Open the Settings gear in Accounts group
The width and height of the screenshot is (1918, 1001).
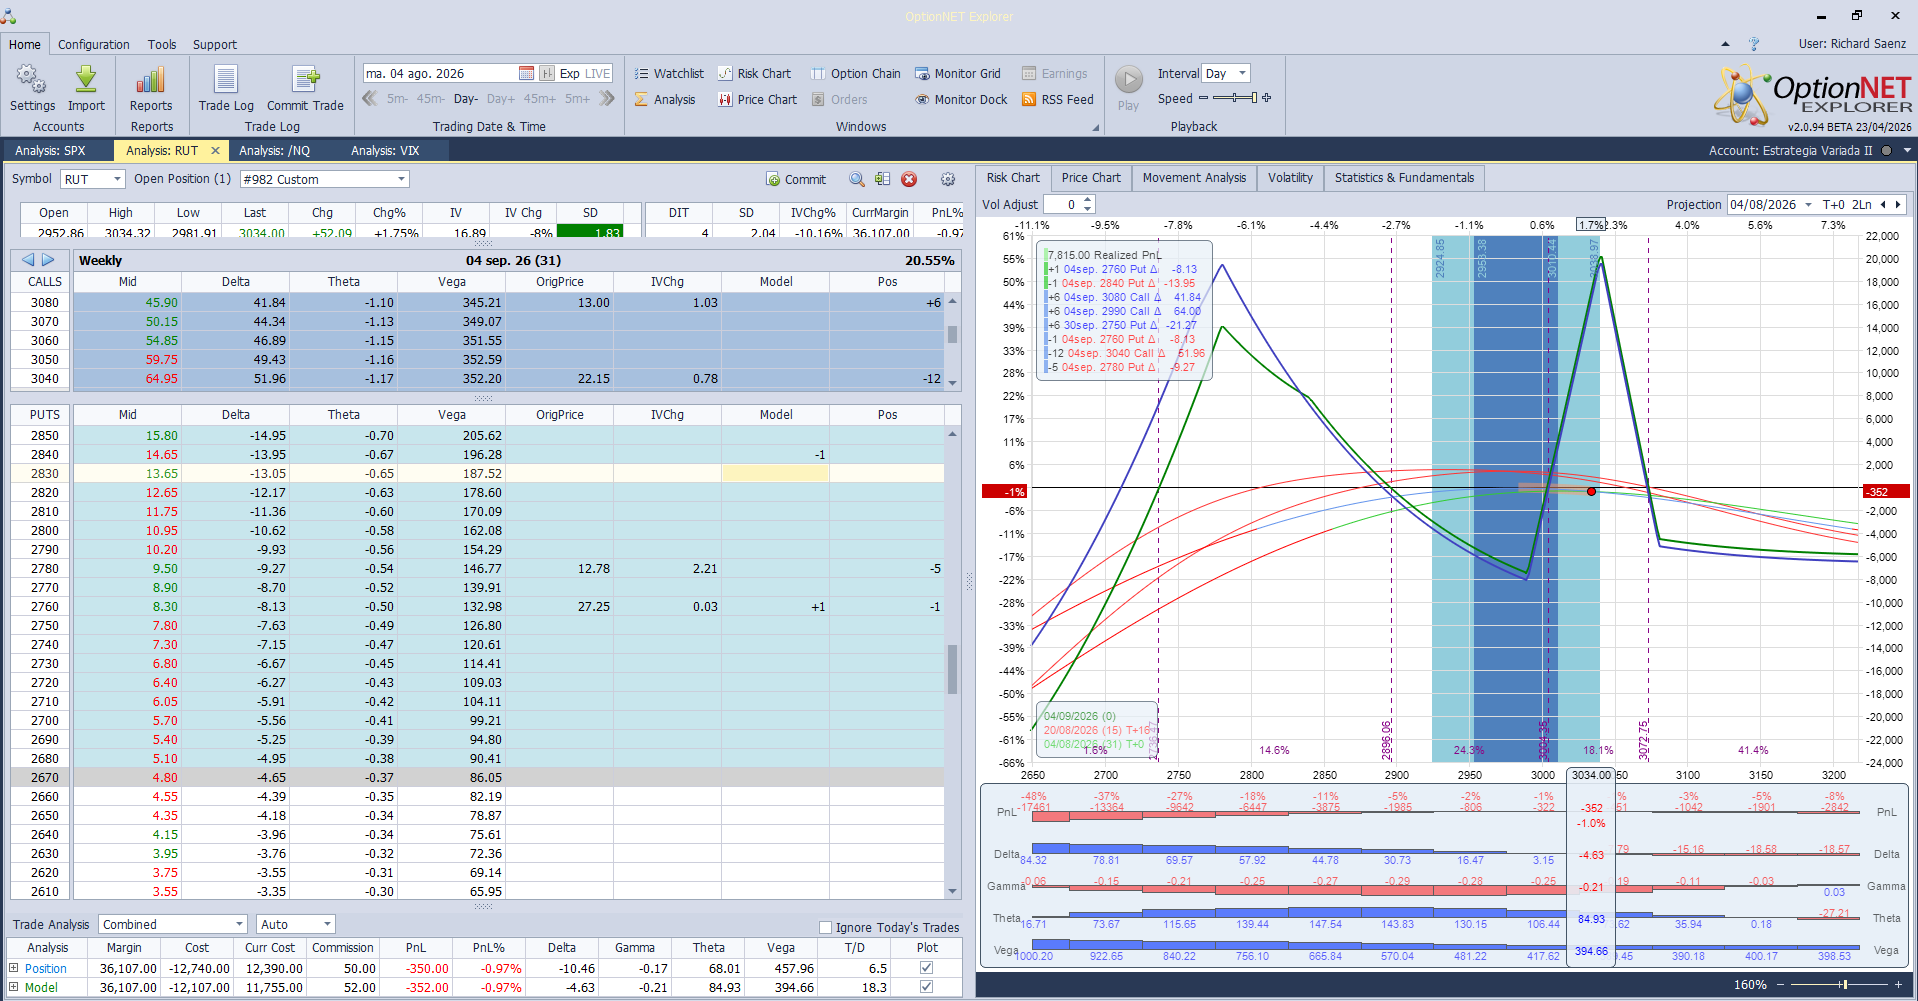coord(32,87)
